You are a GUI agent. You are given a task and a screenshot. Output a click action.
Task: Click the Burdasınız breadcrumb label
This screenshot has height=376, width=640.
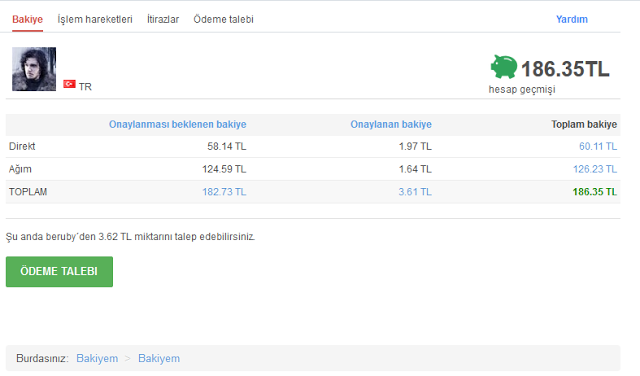pyautogui.click(x=42, y=358)
